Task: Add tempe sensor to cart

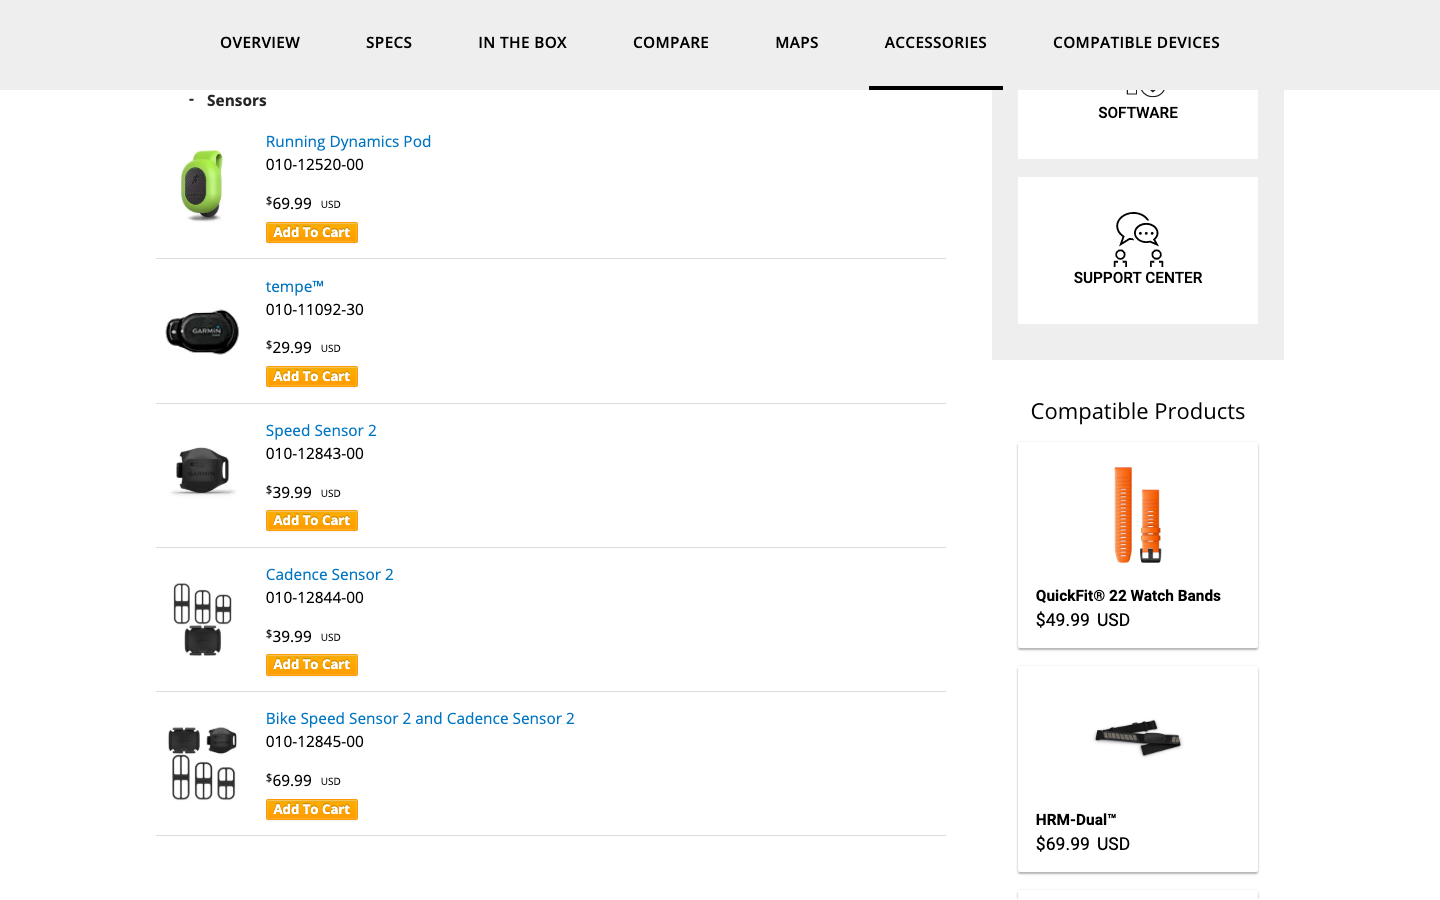Action: tap(312, 376)
